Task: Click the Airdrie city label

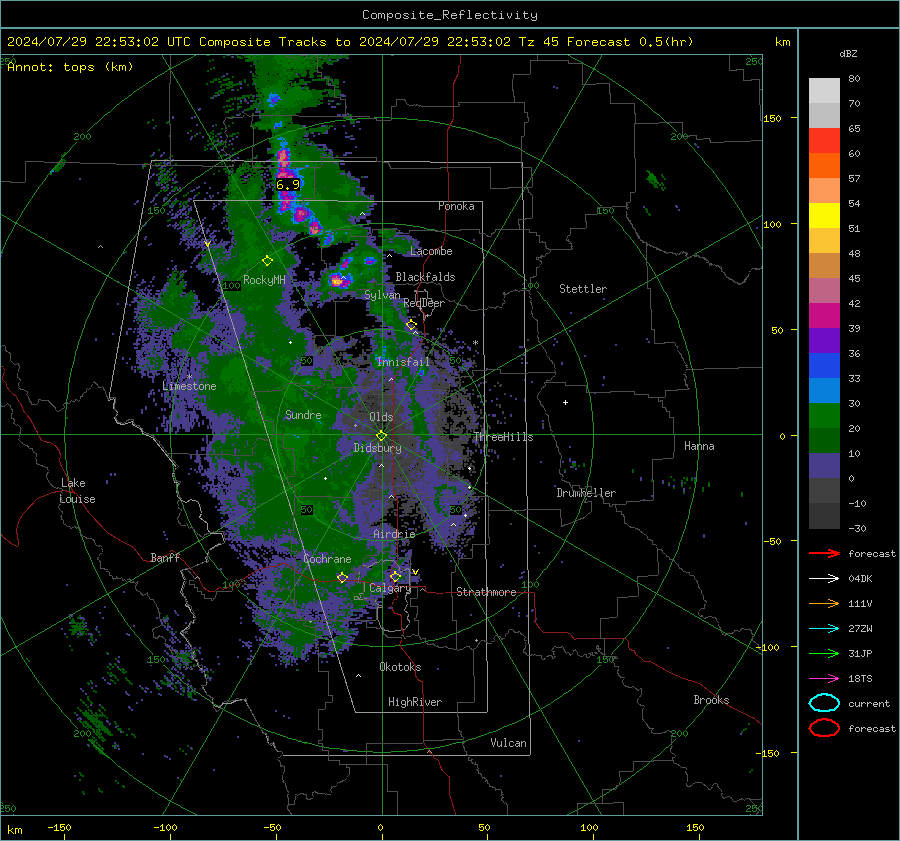Action: (394, 534)
